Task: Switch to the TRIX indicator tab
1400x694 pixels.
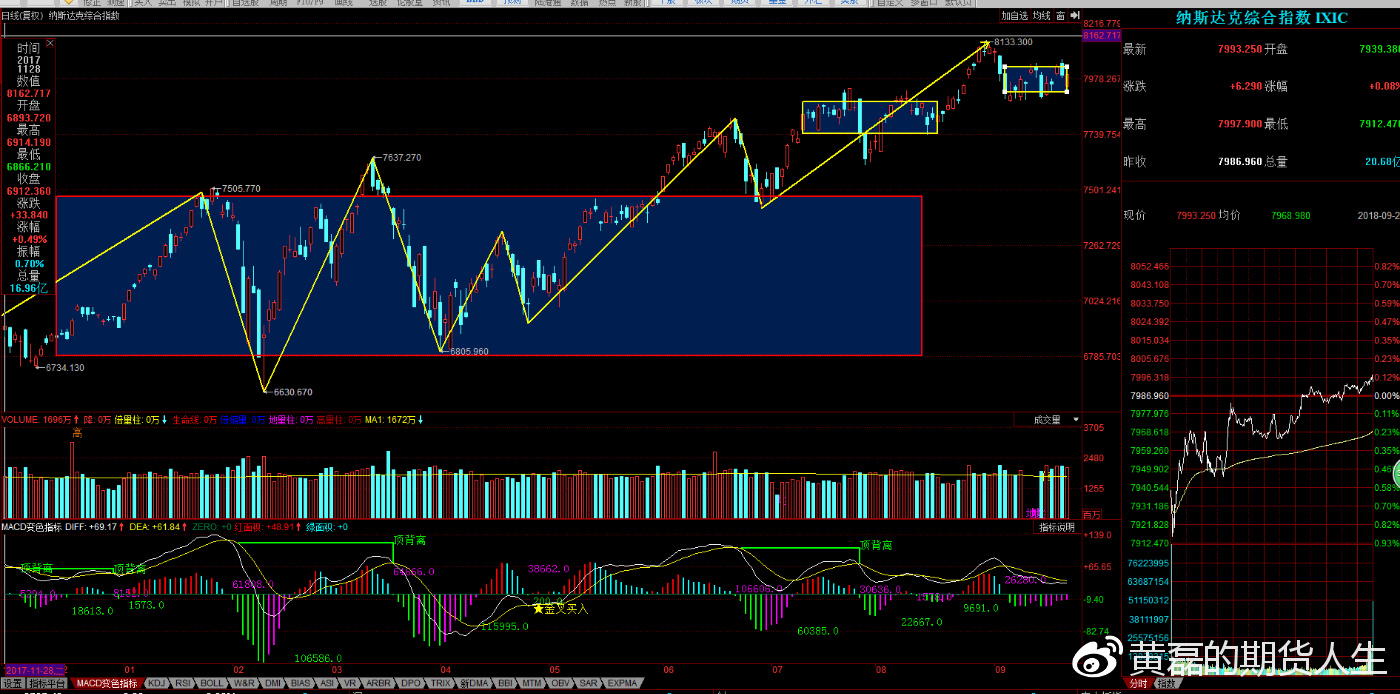Action: click(441, 684)
